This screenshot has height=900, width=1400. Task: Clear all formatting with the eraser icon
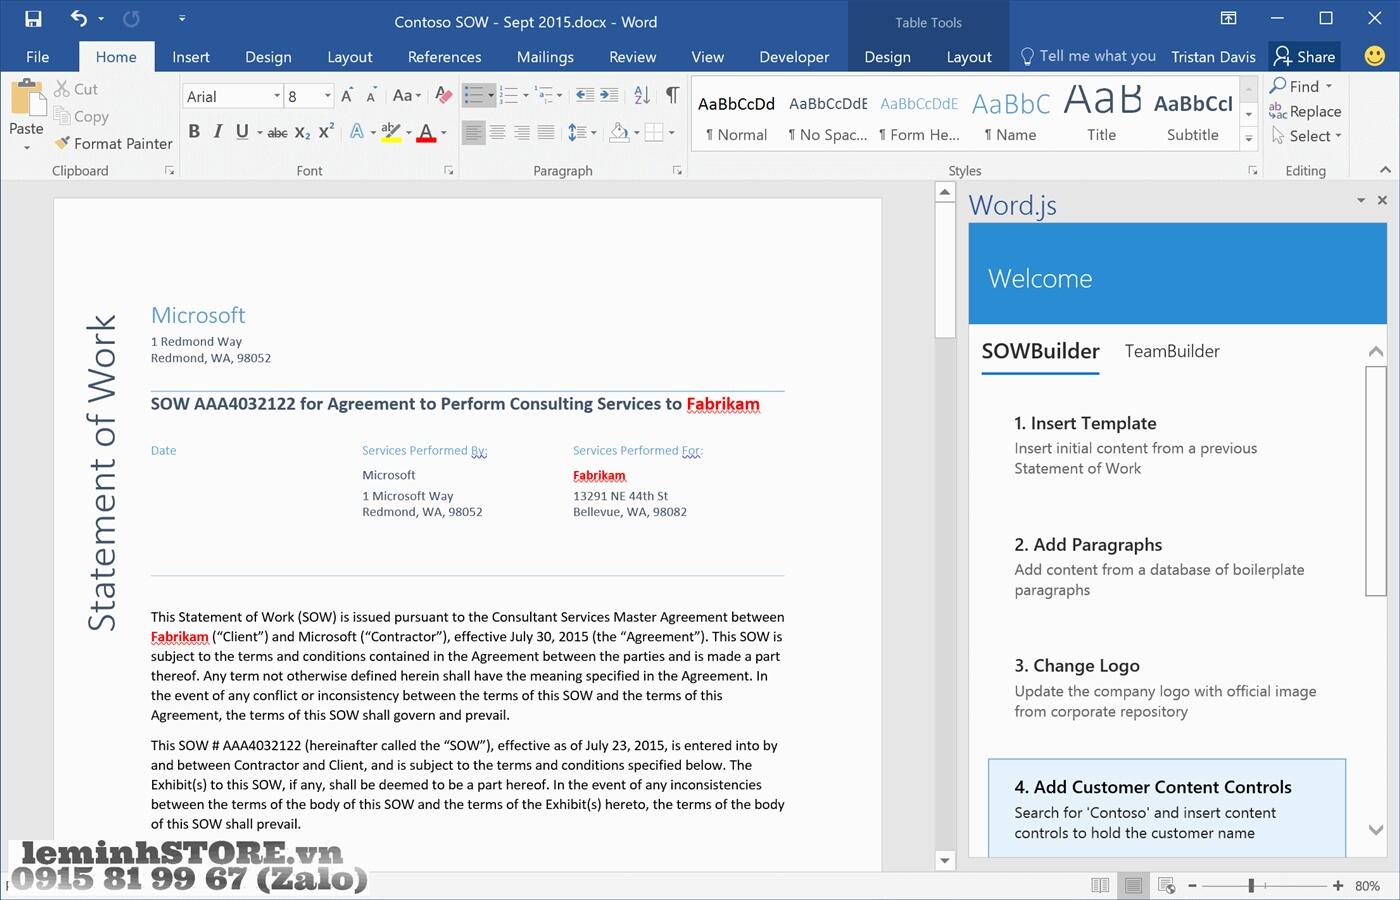pyautogui.click(x=444, y=96)
